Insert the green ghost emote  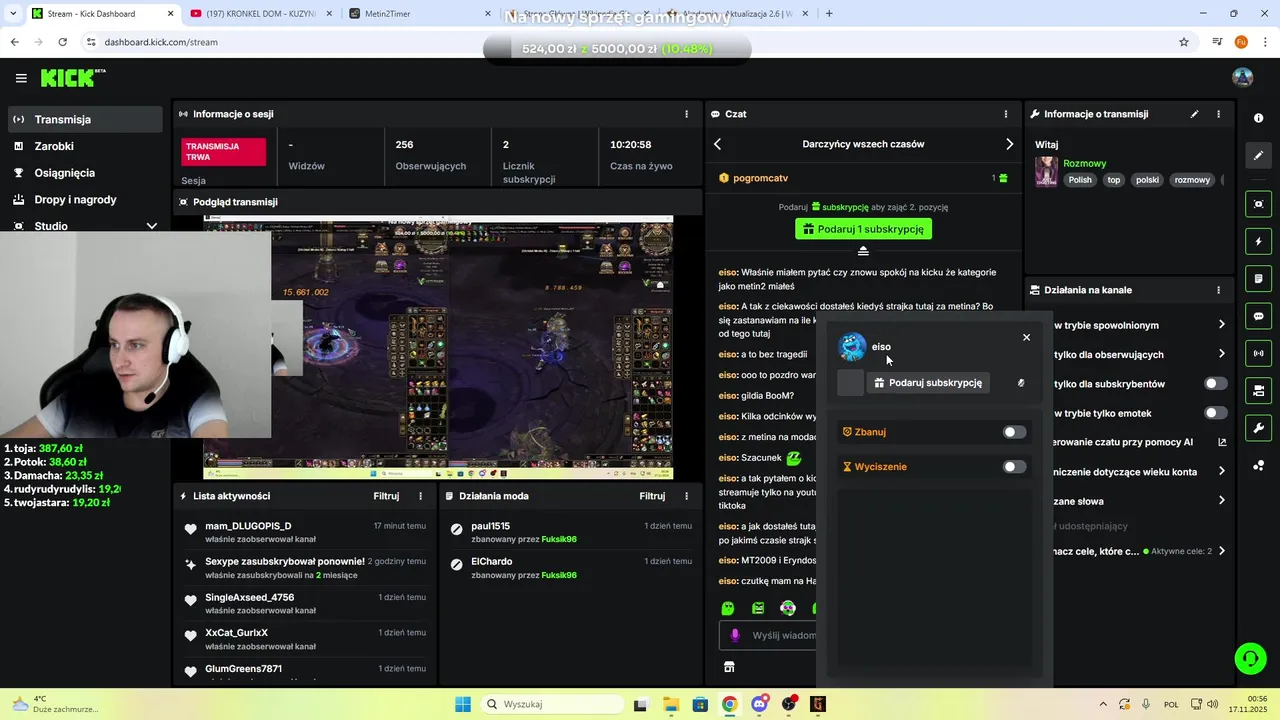pyautogui.click(x=728, y=608)
